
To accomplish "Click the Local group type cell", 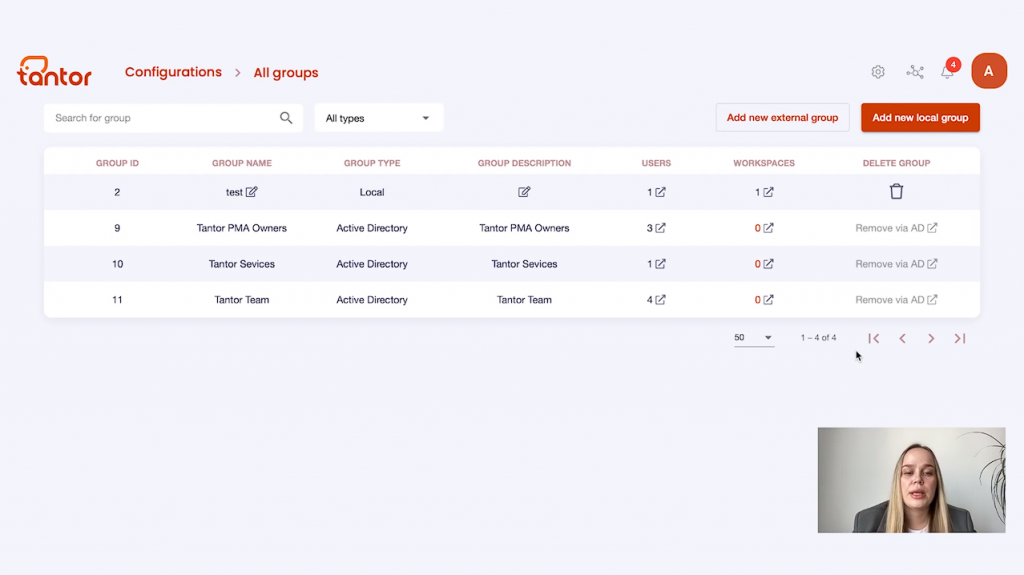I will pos(372,192).
